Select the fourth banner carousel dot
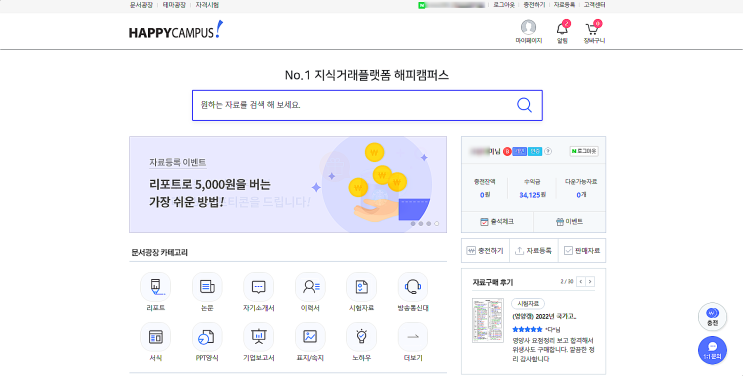Image resolution: width=743 pixels, height=376 pixels. click(x=436, y=223)
